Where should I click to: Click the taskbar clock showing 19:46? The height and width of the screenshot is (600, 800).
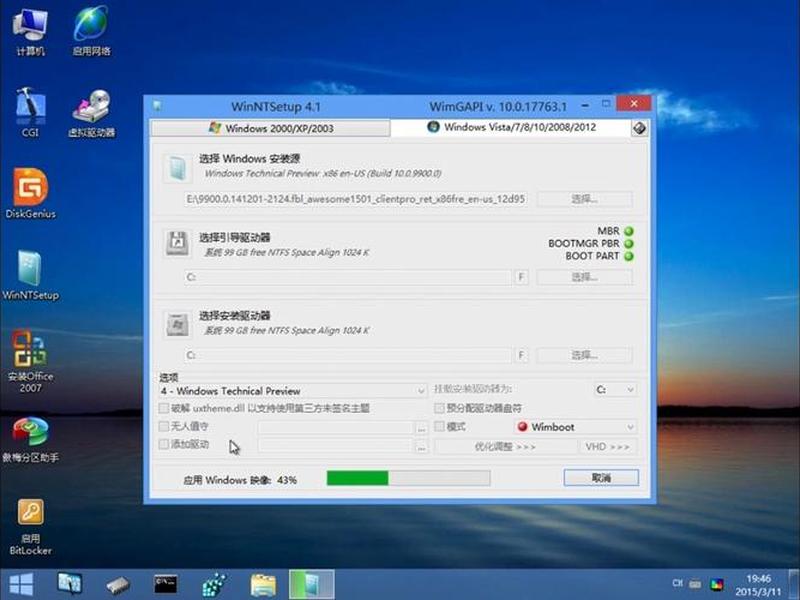coord(758,585)
